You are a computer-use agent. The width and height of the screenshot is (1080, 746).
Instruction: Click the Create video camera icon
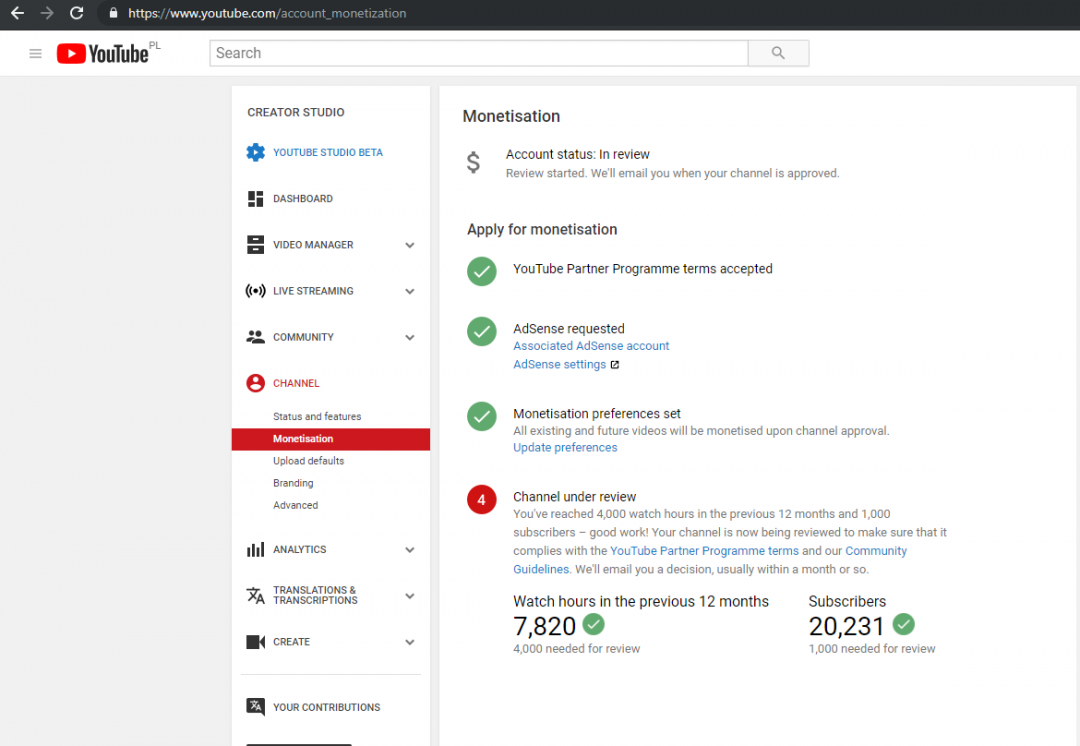pos(256,642)
